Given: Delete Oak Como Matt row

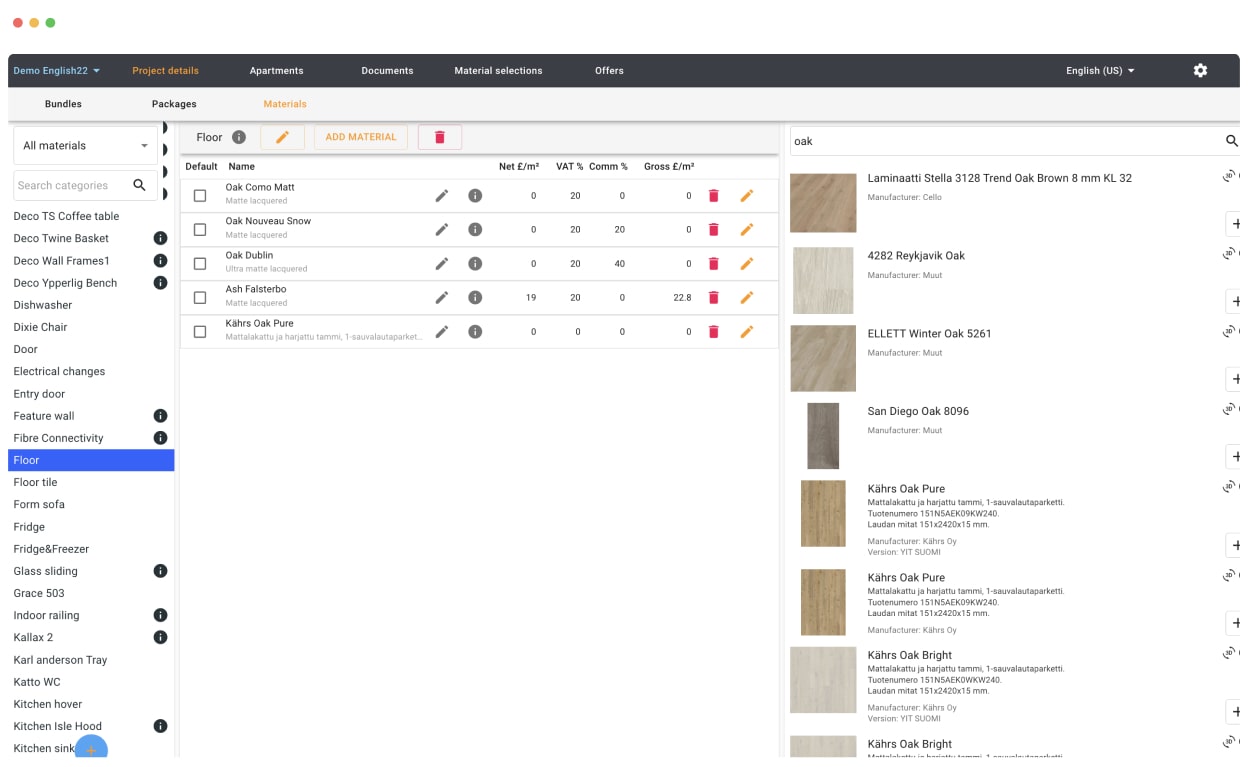Looking at the screenshot, I should [713, 196].
